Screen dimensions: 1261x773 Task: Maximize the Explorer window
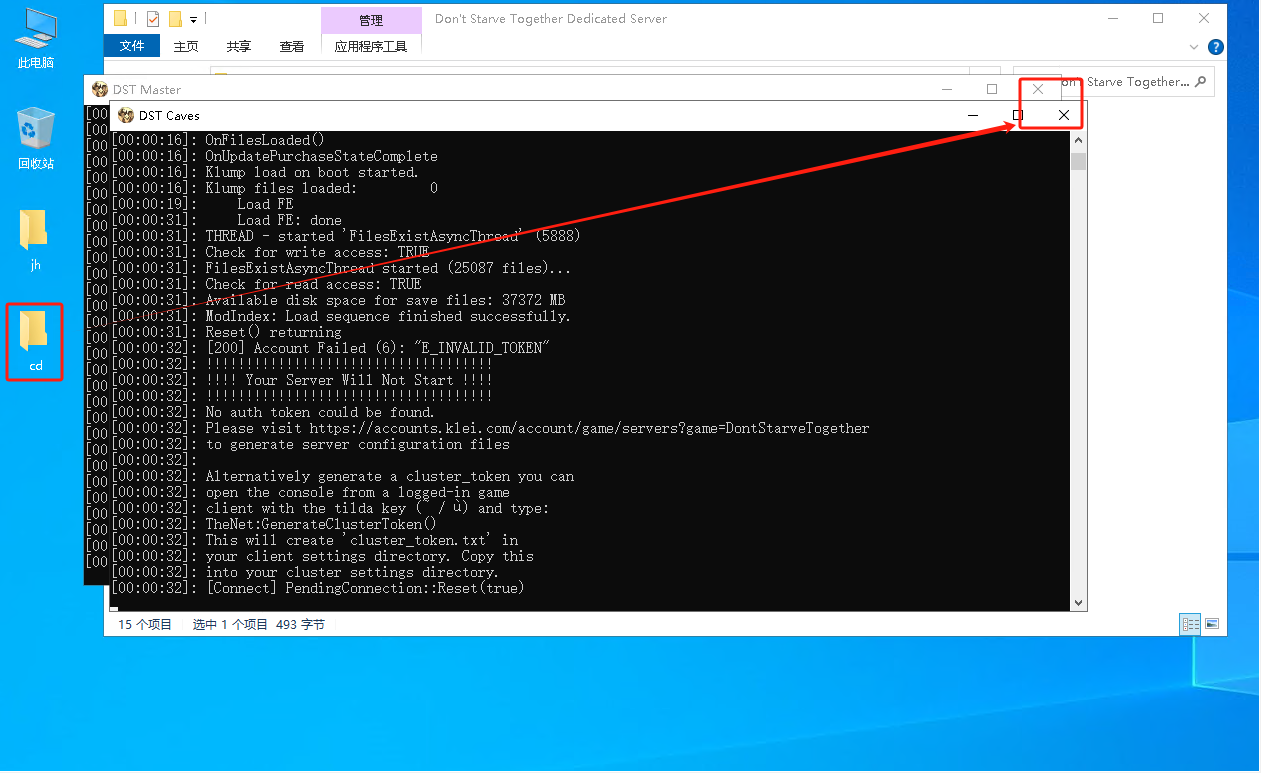[1158, 18]
